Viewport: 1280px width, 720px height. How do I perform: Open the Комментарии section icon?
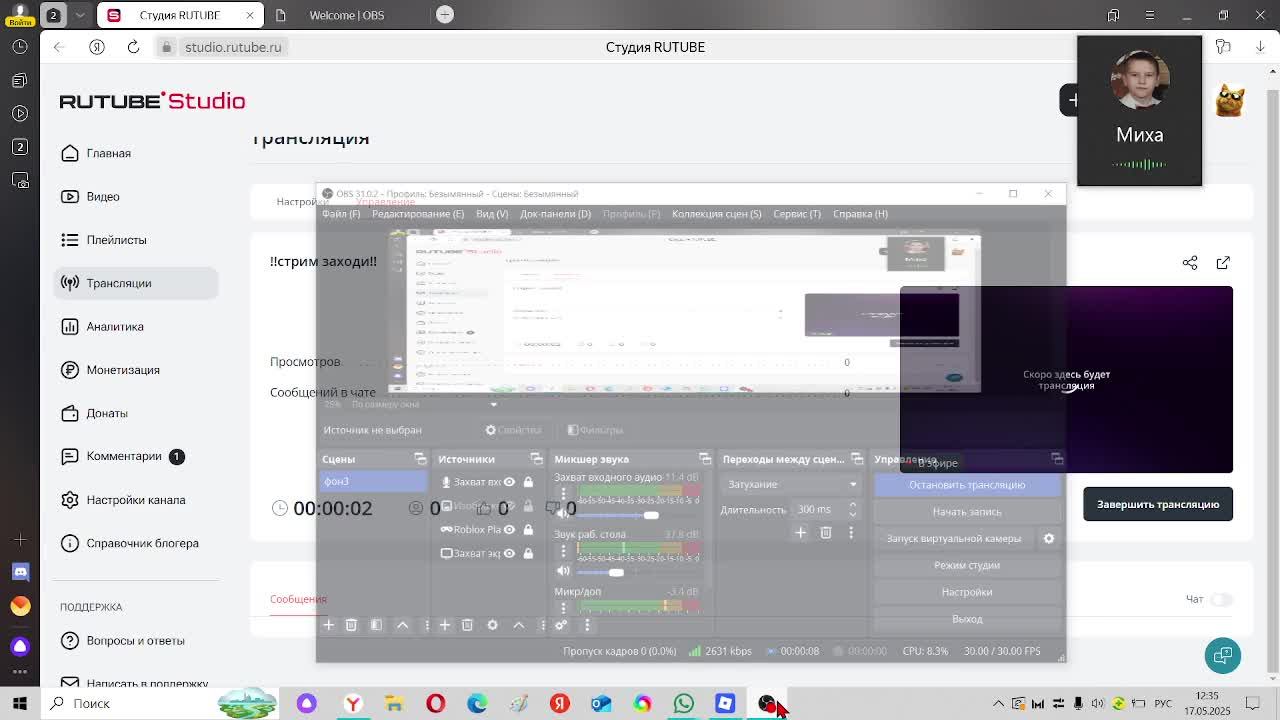[x=70, y=456]
